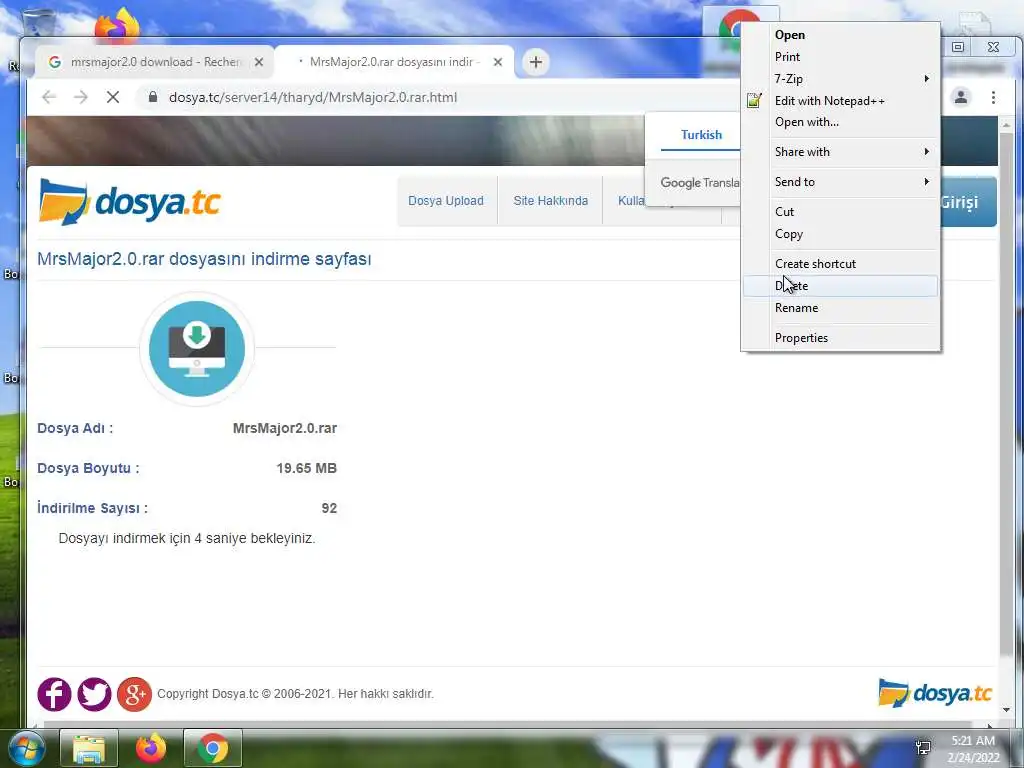Screen dimensions: 1024x768
Task: Launch Firefox from the taskbar
Action: (x=150, y=748)
